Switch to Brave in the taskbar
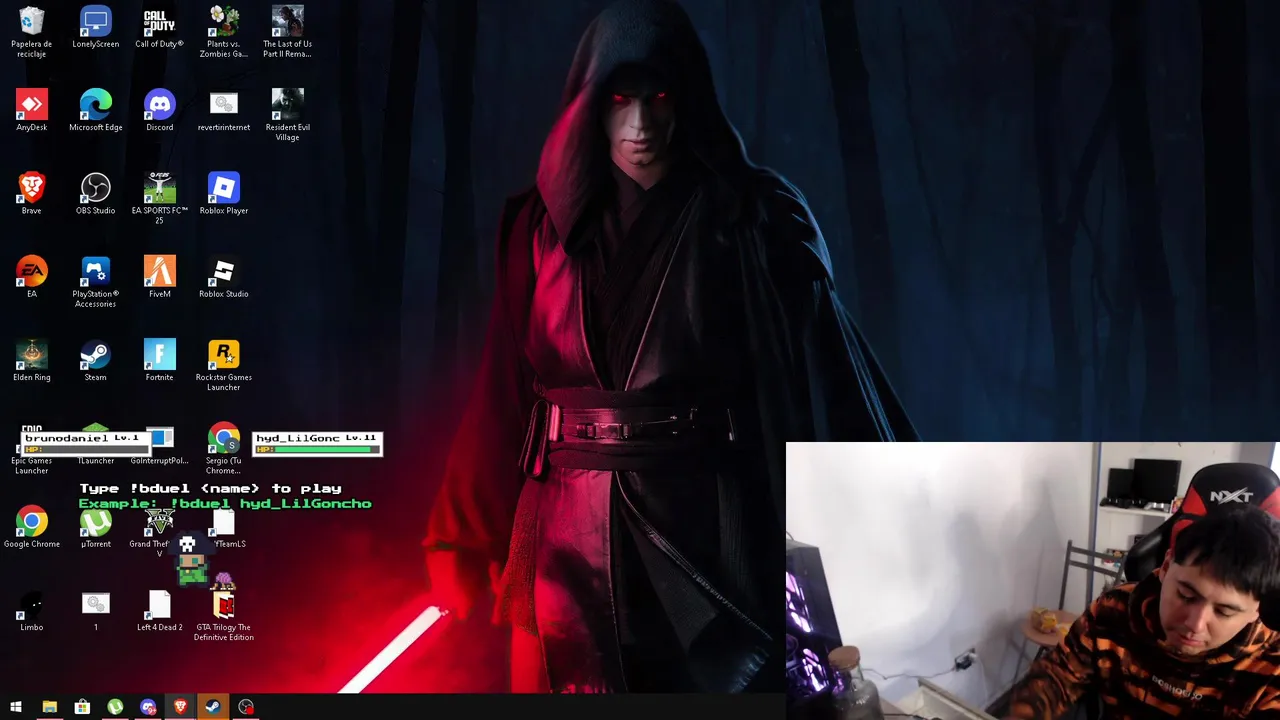 [x=180, y=707]
